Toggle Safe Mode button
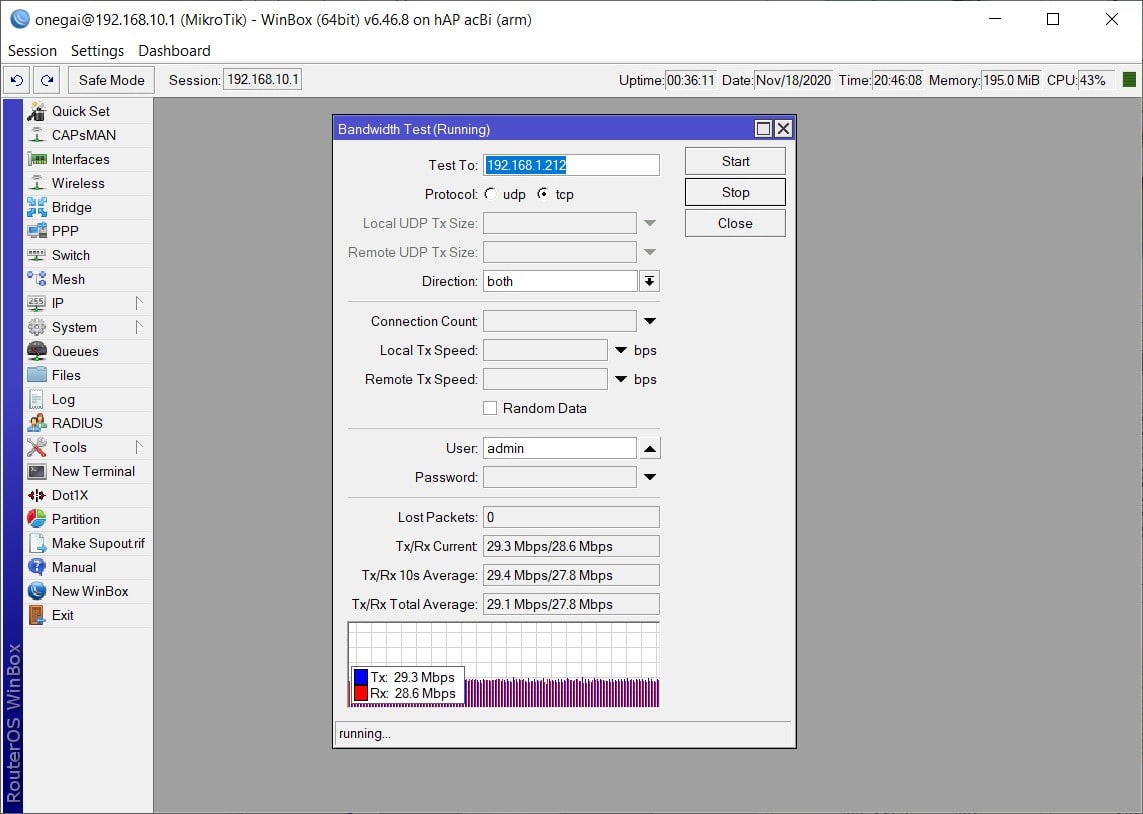Viewport: 1143px width, 814px height. tap(112, 80)
